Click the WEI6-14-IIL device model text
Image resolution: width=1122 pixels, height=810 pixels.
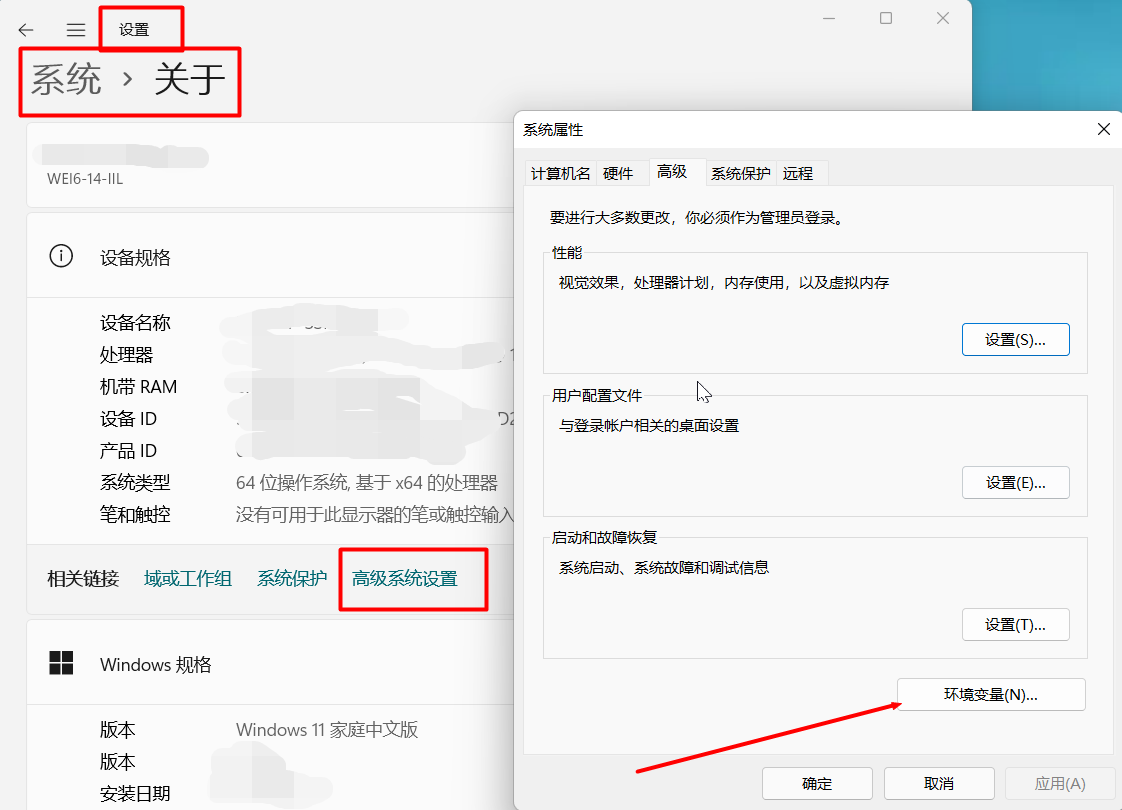click(x=85, y=179)
